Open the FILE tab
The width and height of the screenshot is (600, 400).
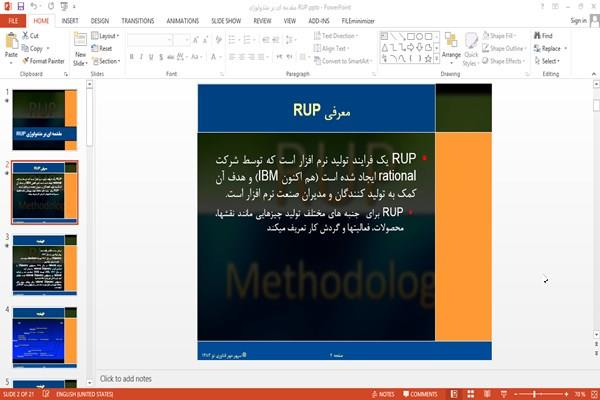pos(13,21)
